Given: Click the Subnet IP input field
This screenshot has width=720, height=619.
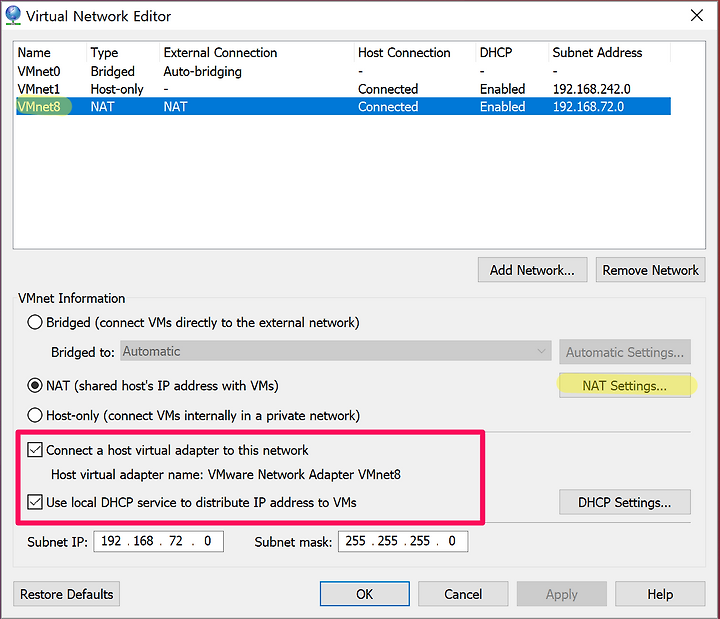Looking at the screenshot, I should [158, 541].
